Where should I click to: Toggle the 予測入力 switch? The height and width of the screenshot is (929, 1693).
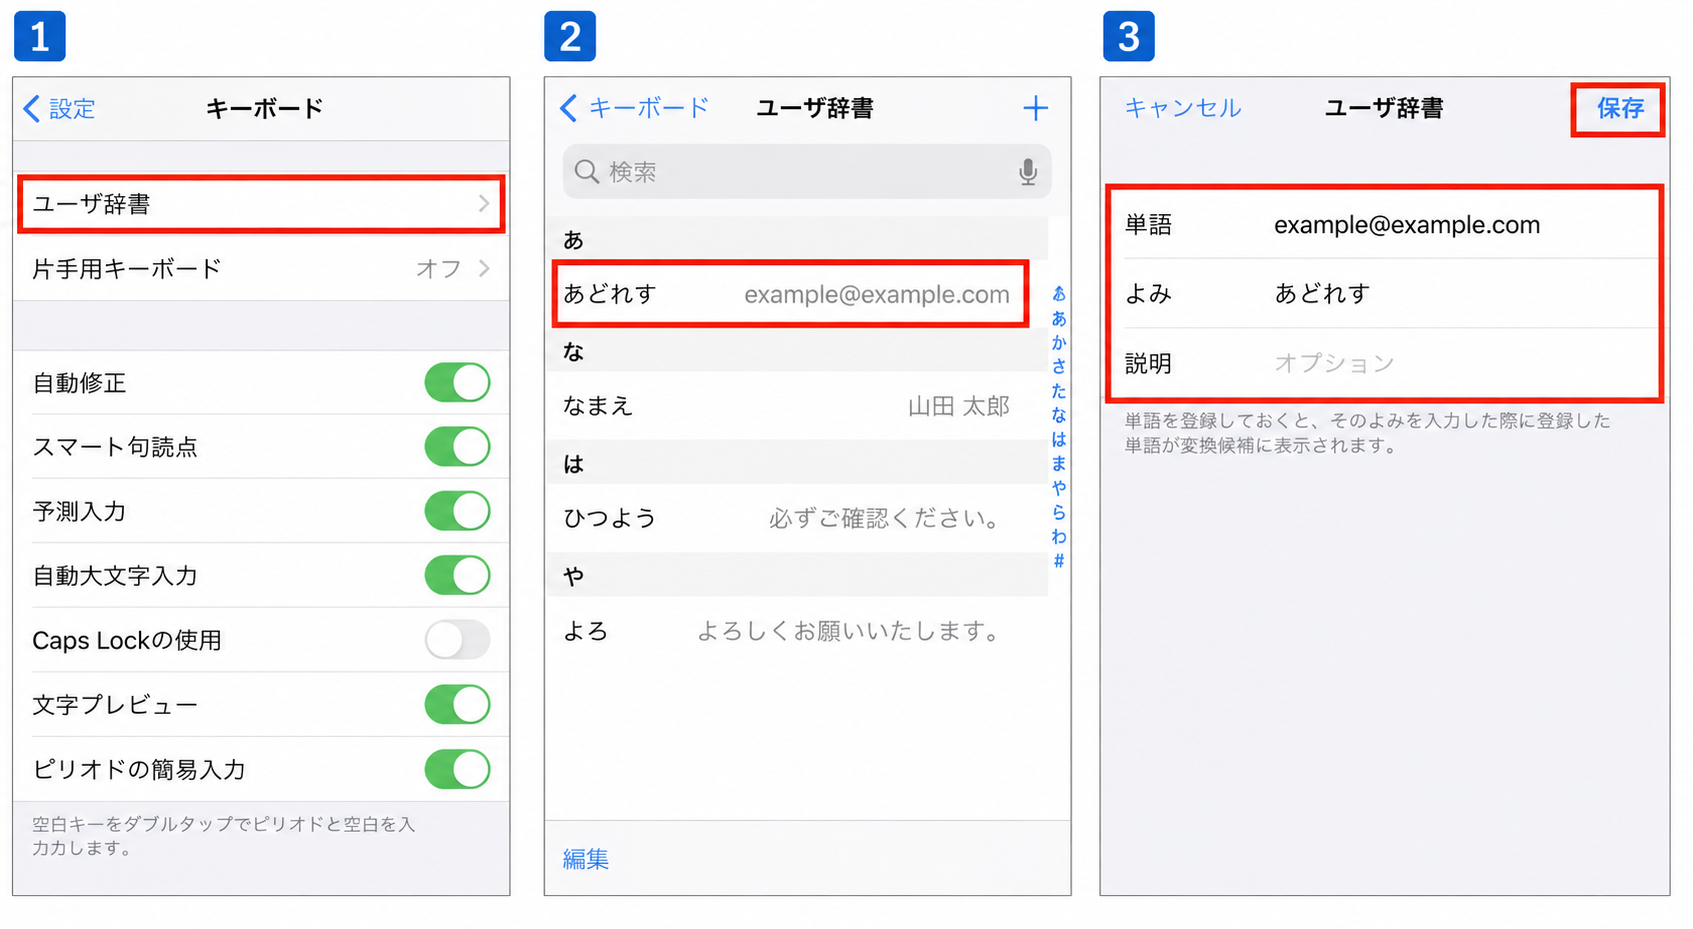[x=457, y=511]
